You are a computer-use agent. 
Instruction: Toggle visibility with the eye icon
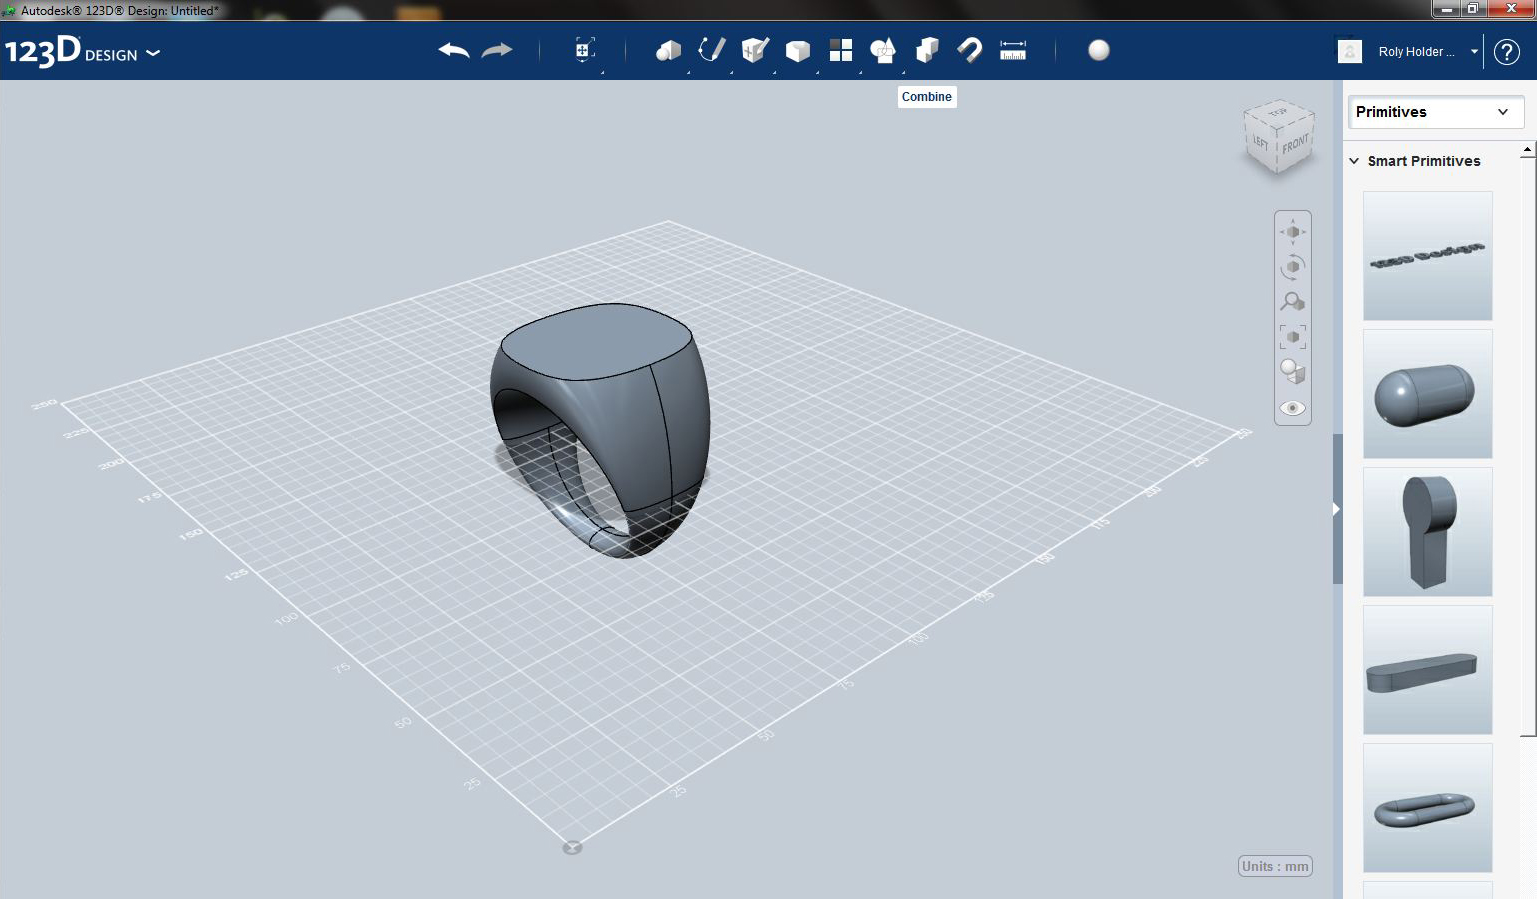pyautogui.click(x=1293, y=408)
